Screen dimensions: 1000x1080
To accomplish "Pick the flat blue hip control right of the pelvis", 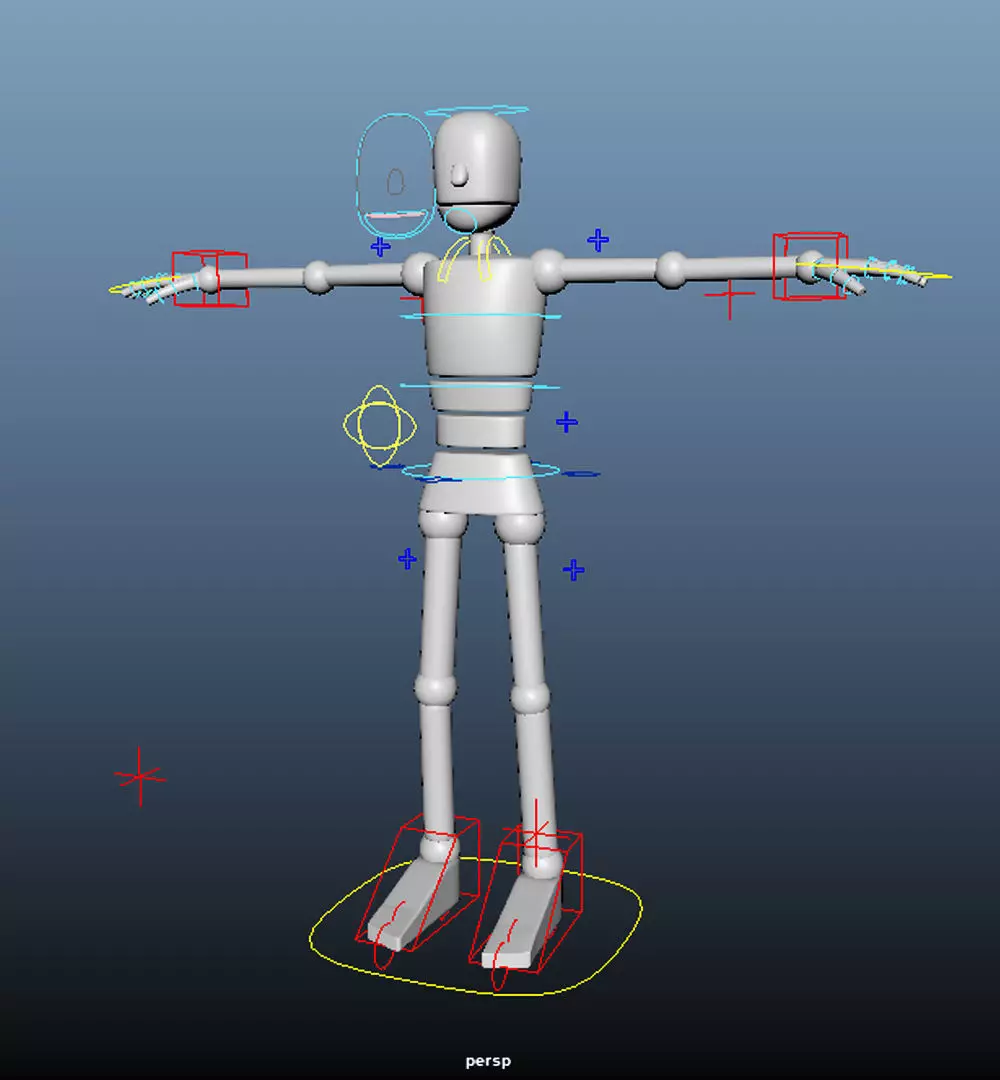I will coord(582,474).
